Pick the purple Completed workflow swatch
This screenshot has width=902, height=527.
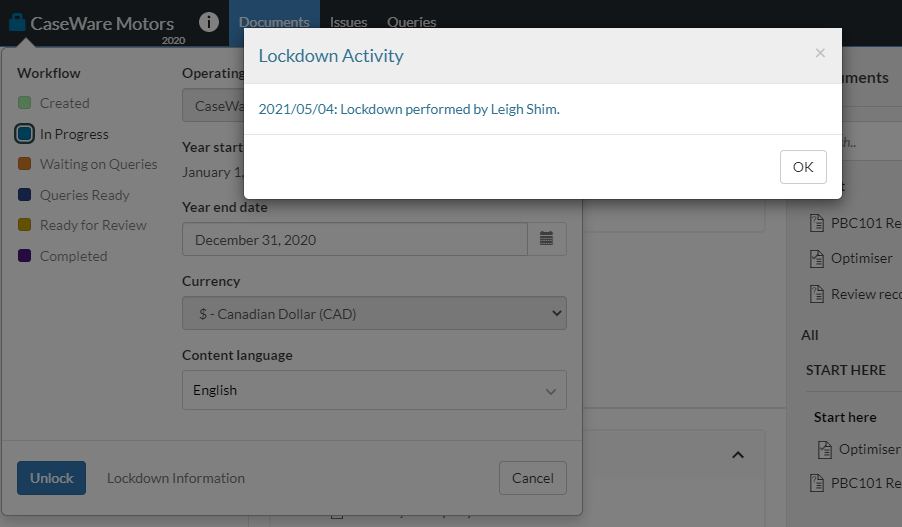(x=25, y=256)
